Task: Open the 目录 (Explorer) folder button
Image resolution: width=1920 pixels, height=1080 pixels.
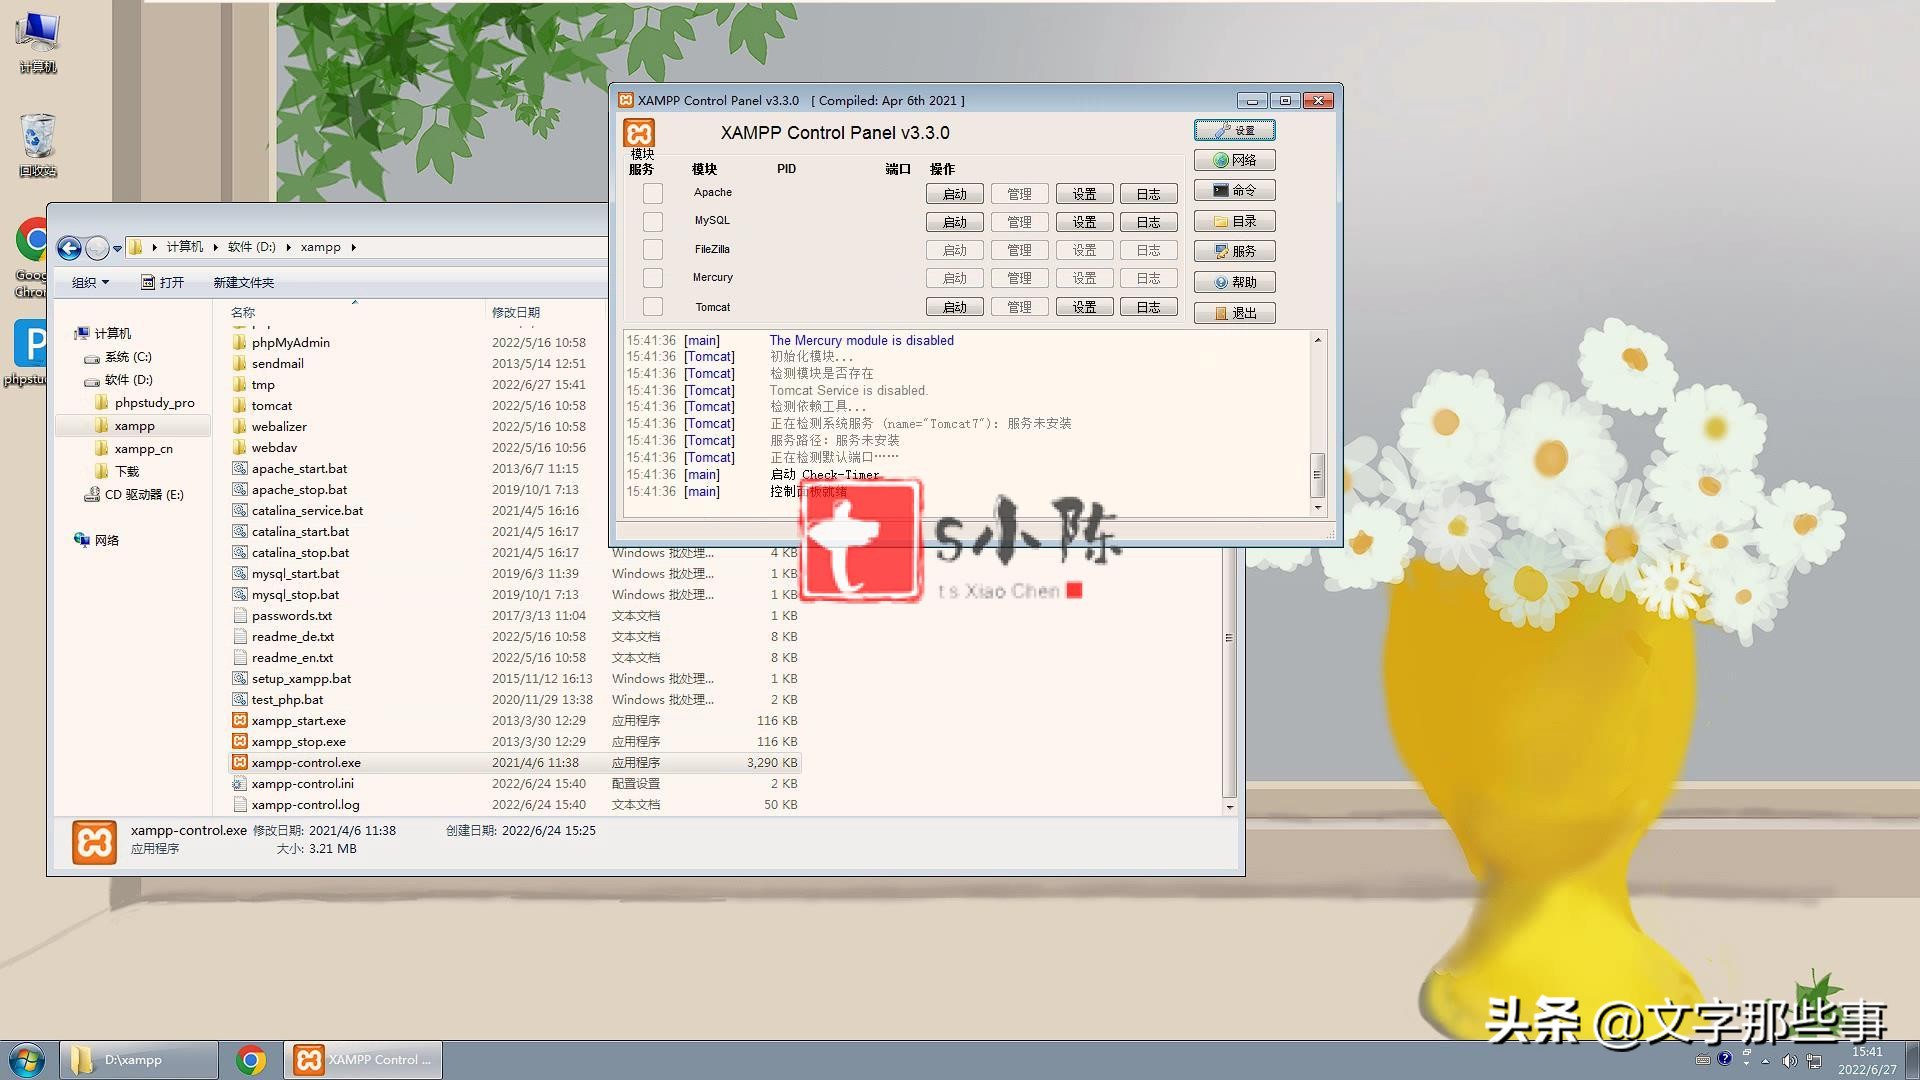Action: [x=1234, y=221]
